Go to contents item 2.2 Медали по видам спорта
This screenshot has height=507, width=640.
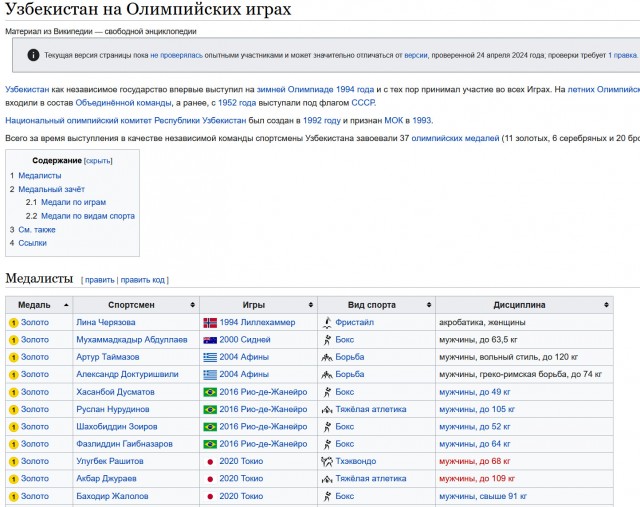click(88, 216)
